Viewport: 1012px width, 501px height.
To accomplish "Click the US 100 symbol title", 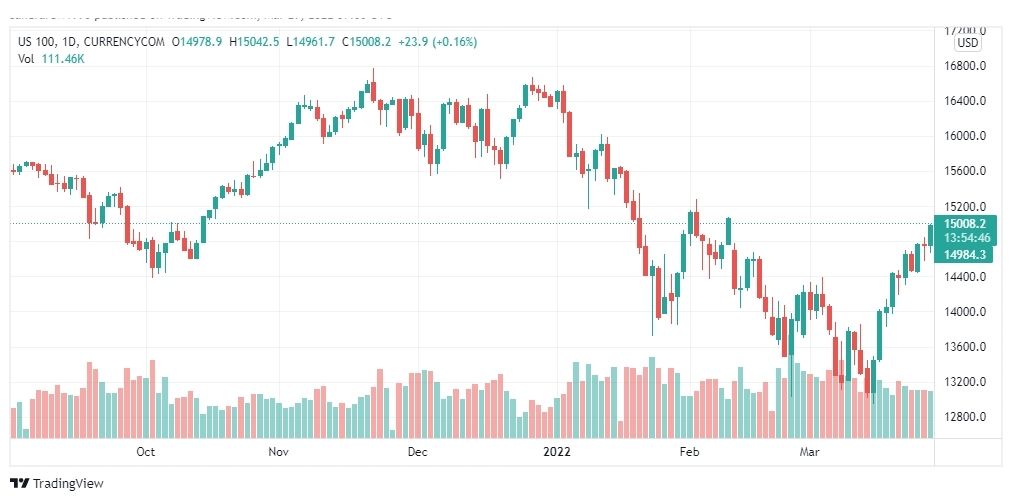I will [36, 42].
